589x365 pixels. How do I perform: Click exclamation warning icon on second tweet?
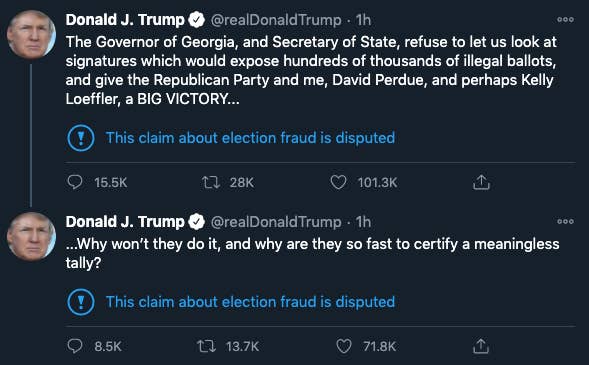click(x=81, y=302)
